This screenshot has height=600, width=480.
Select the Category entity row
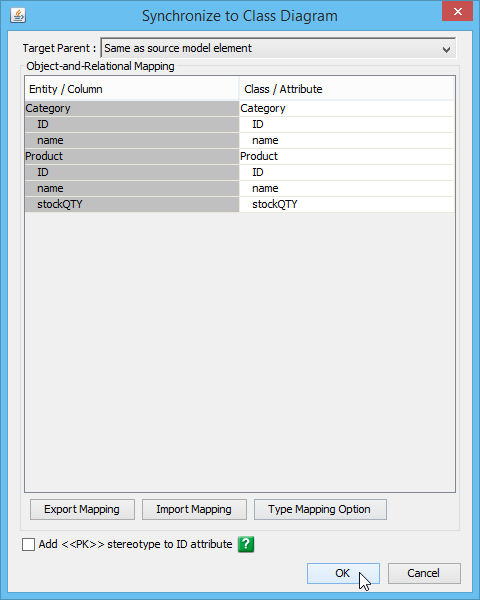pos(132,108)
